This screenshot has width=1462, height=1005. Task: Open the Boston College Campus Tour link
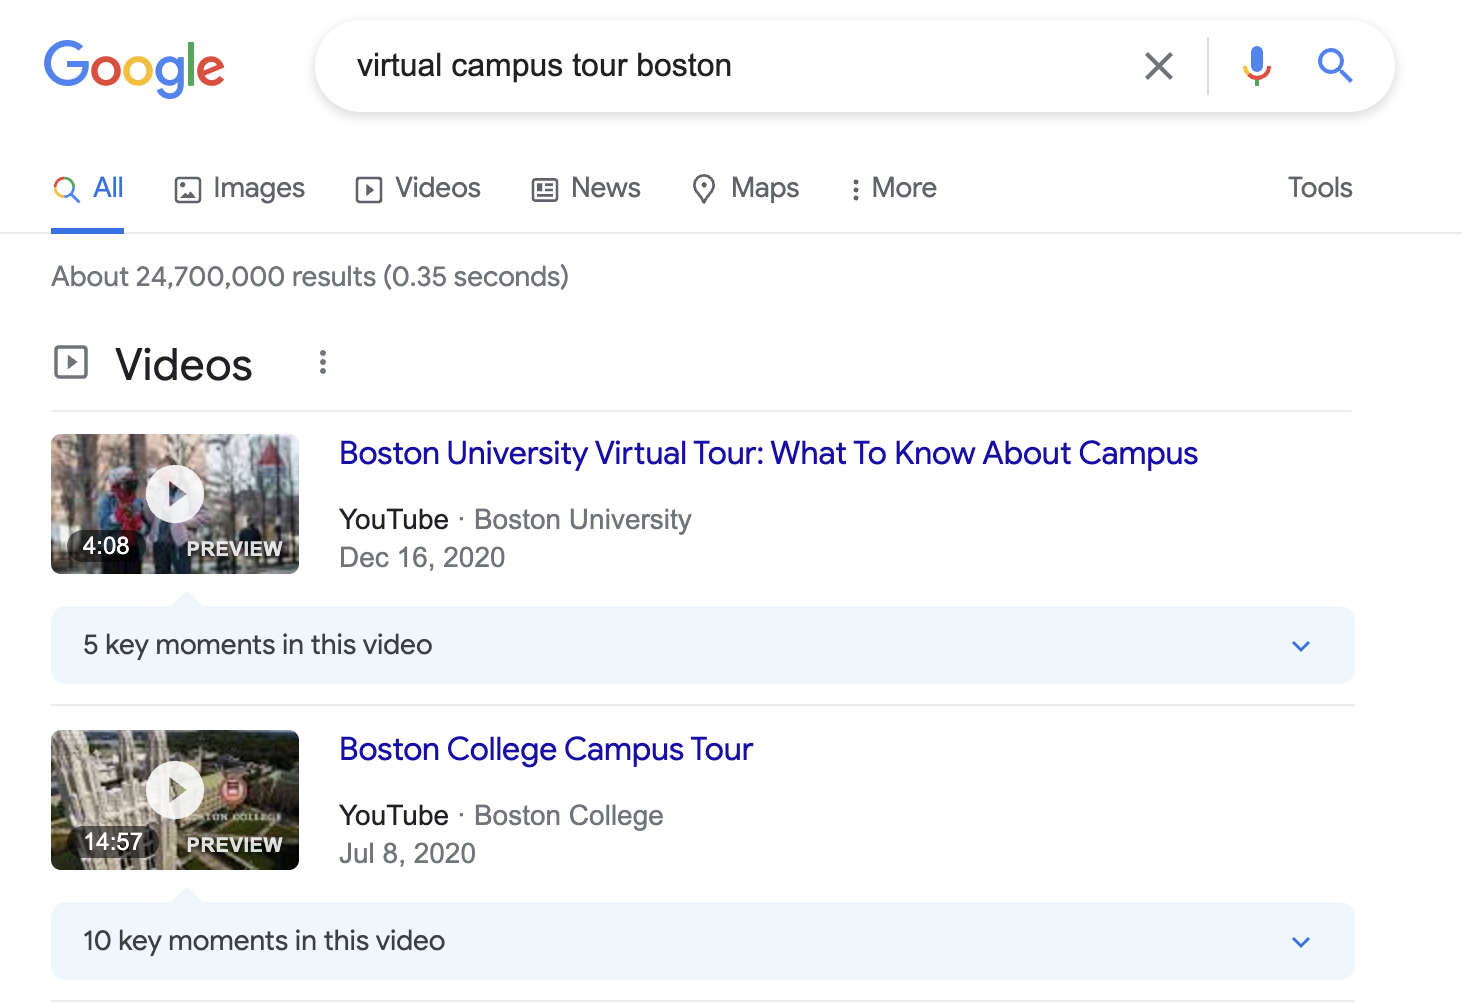coord(546,749)
